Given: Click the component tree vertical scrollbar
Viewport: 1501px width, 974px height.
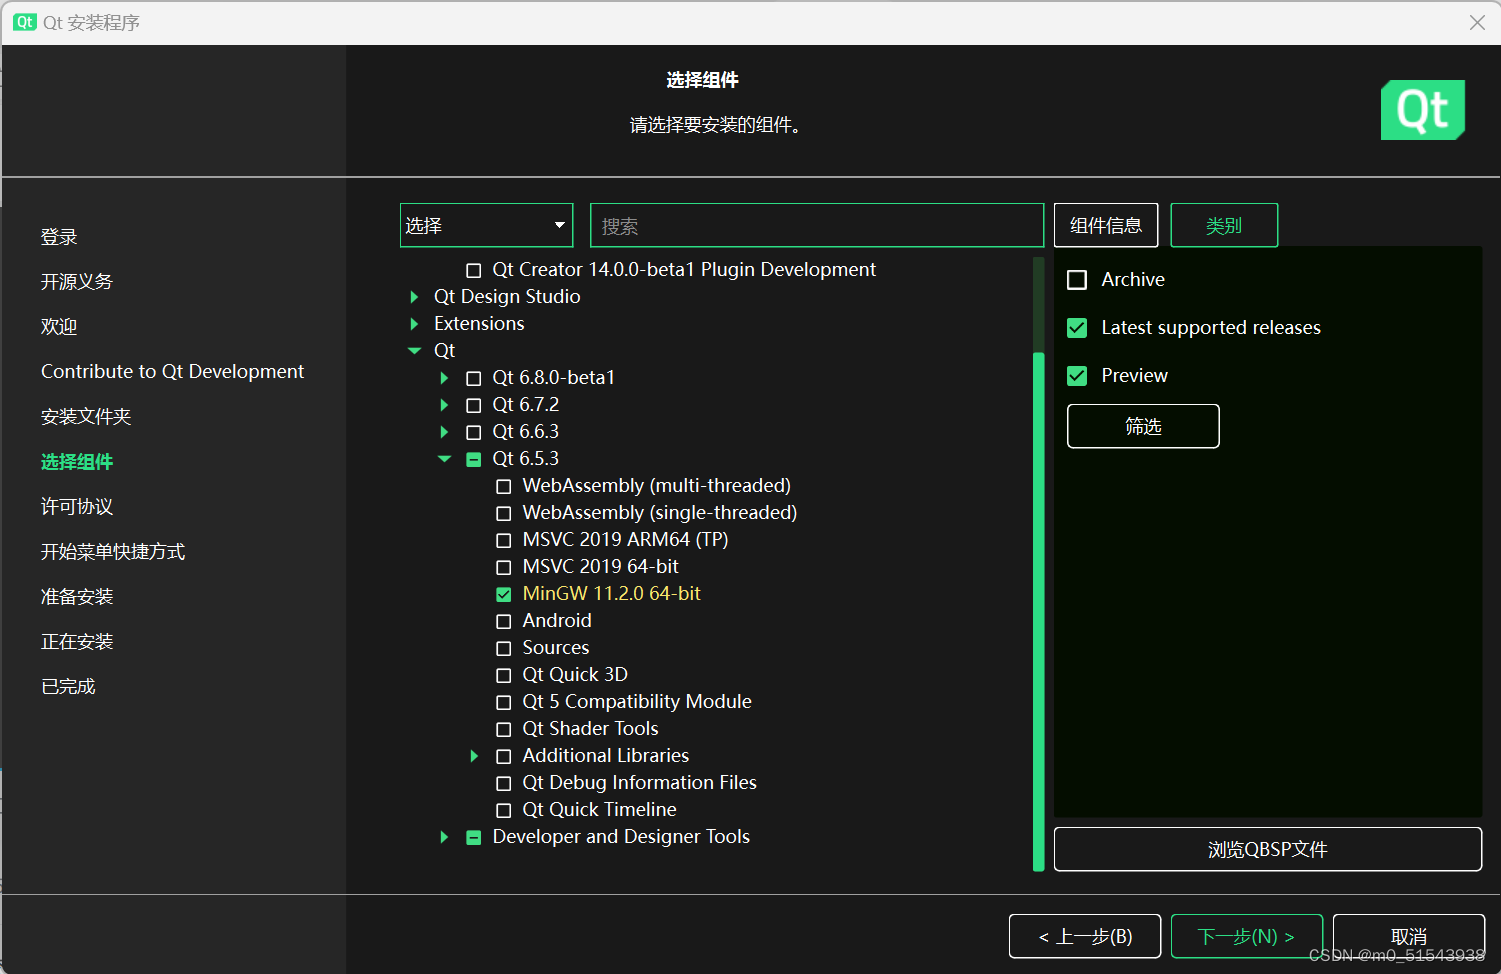Looking at the screenshot, I should (1038, 611).
